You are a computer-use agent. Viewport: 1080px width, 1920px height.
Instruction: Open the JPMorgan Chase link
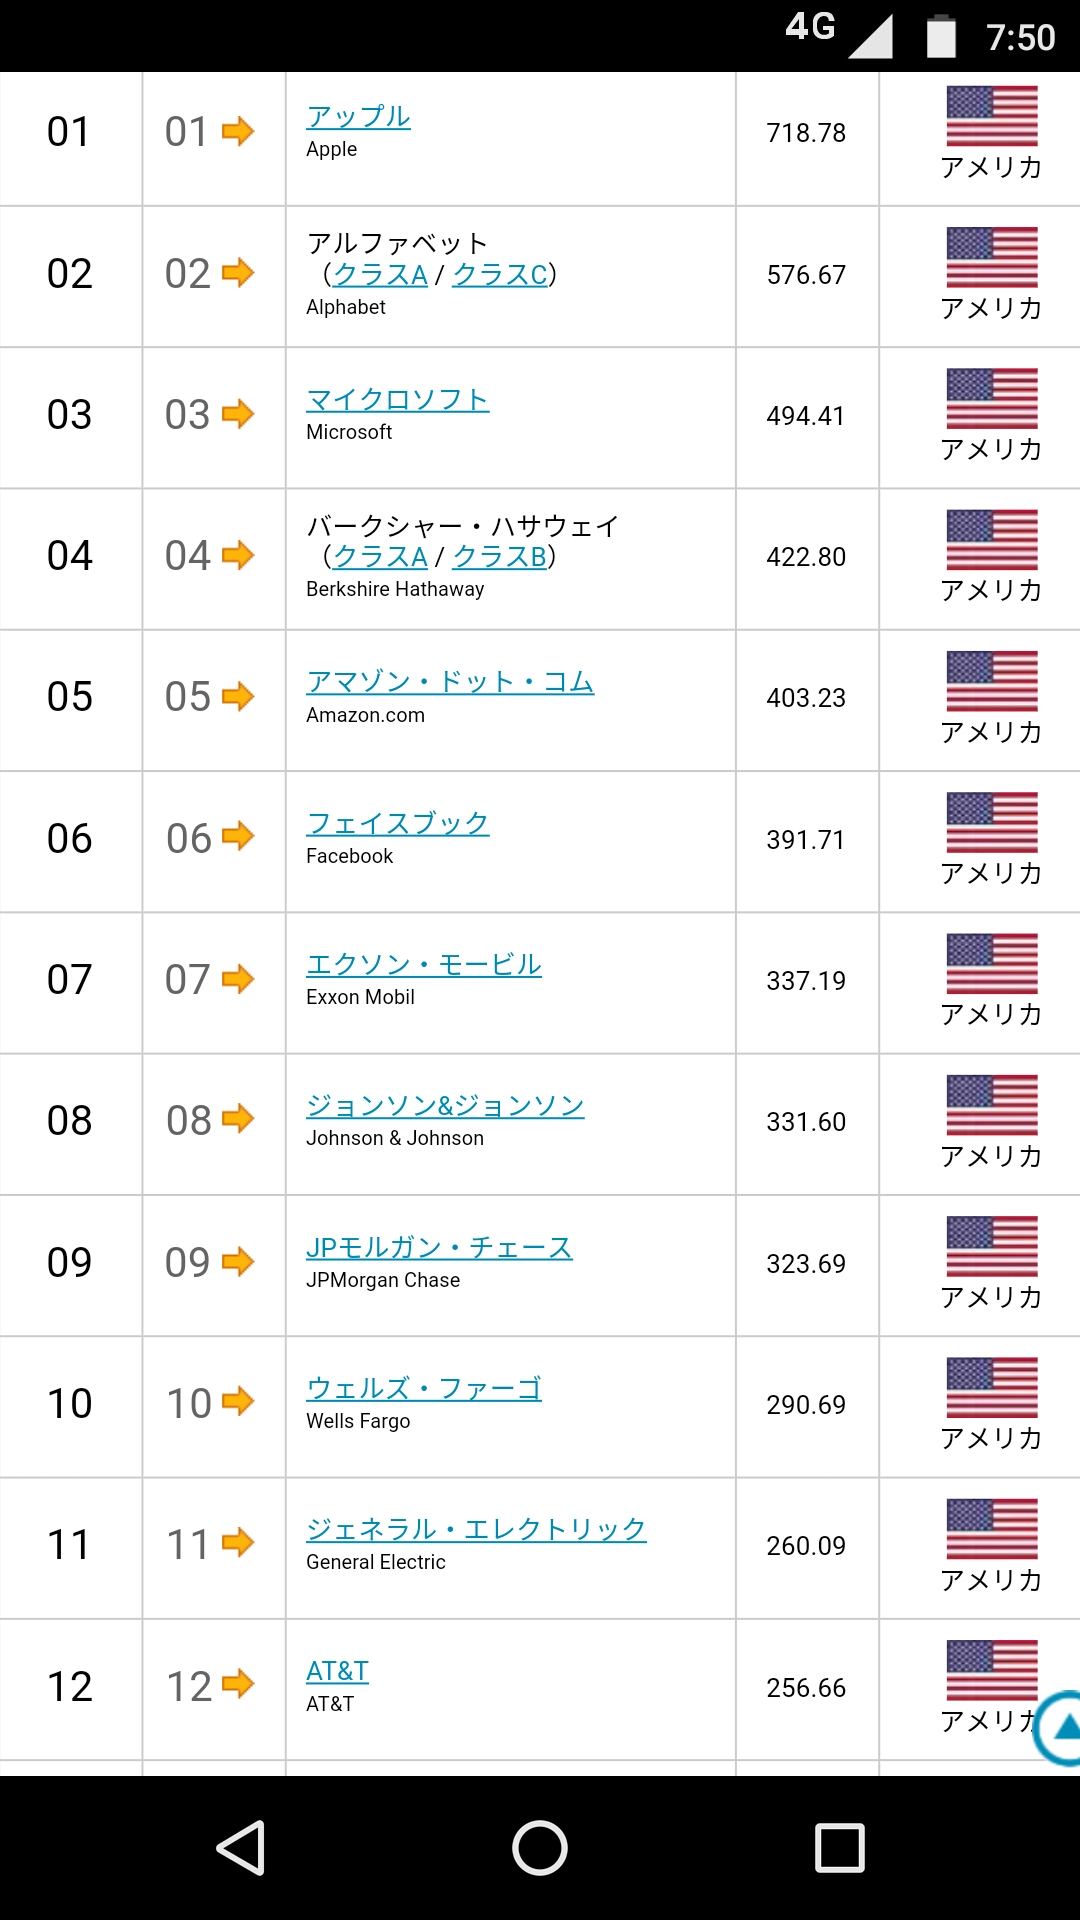click(439, 1247)
